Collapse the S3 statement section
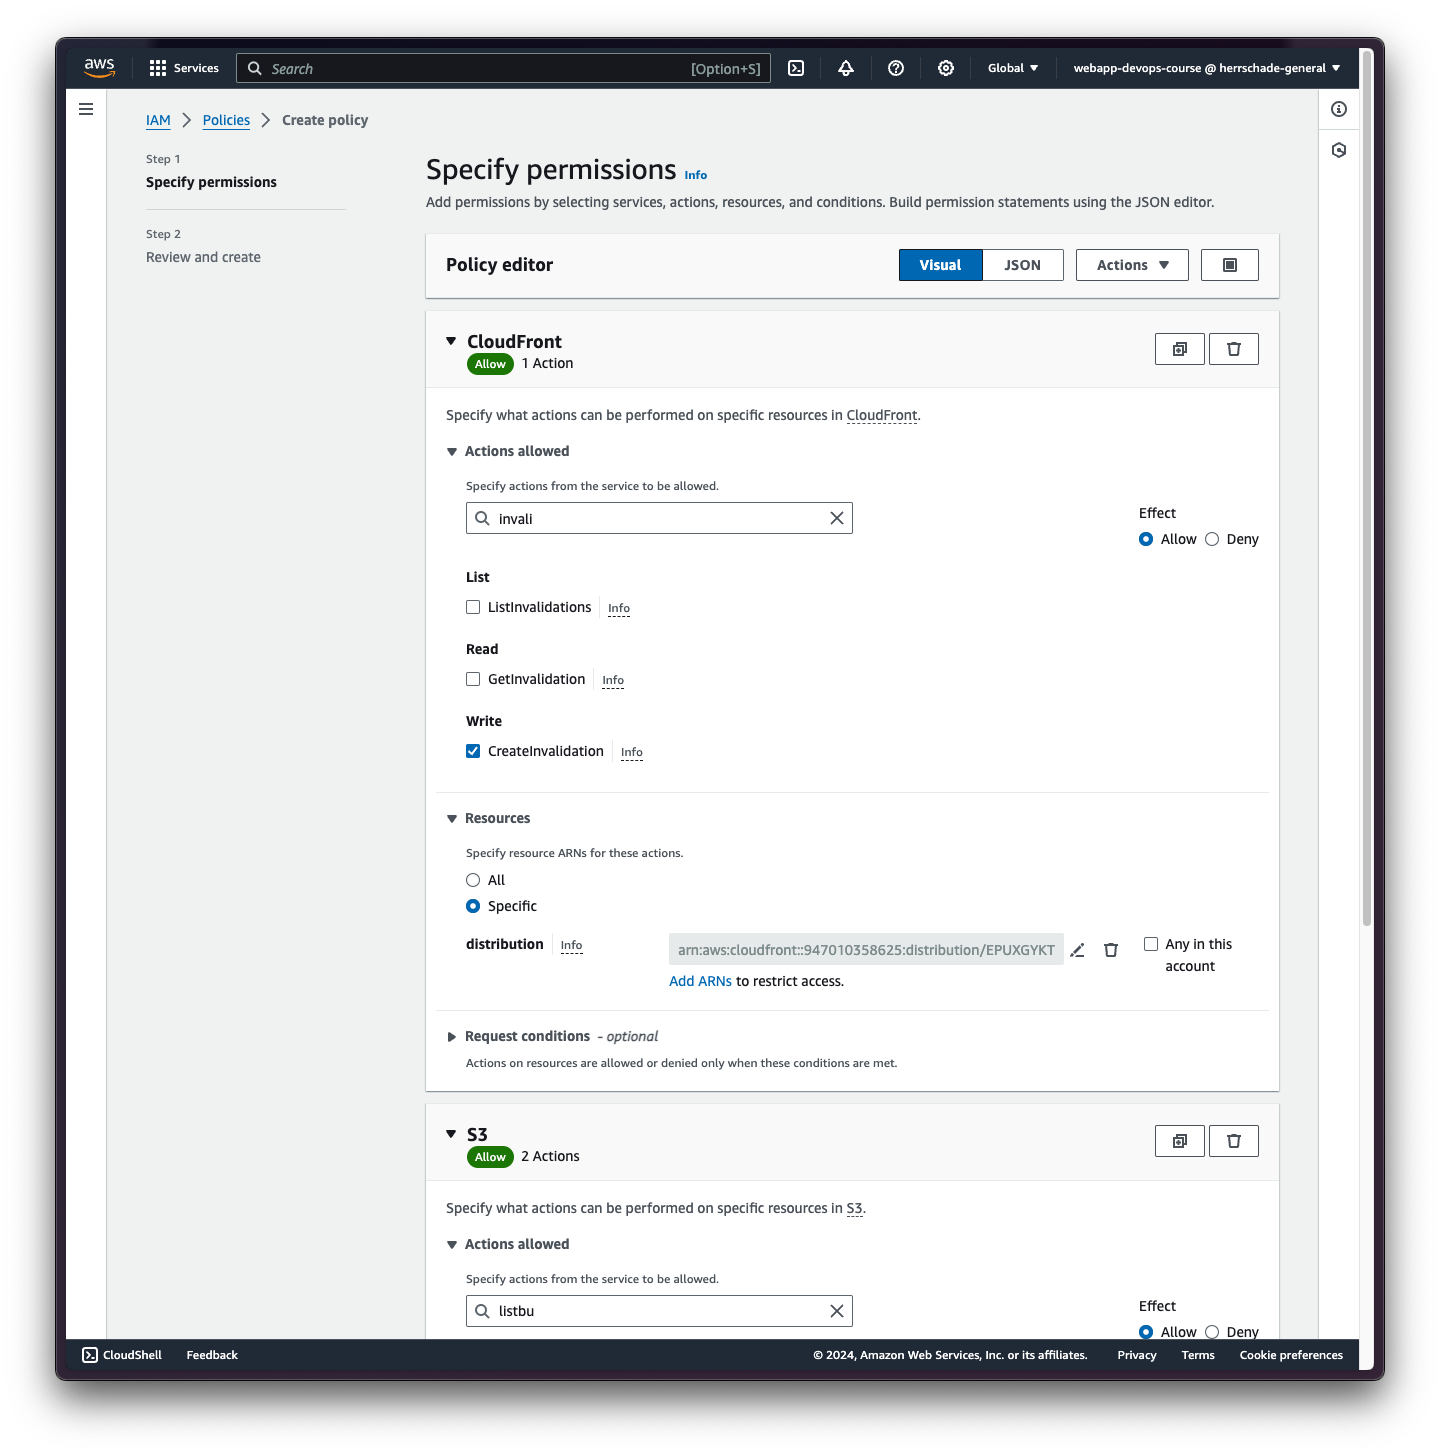1440x1454 pixels. click(451, 1134)
